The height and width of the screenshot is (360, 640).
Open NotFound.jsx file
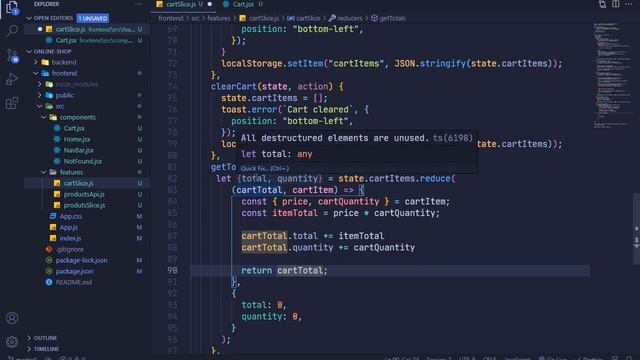(82, 161)
